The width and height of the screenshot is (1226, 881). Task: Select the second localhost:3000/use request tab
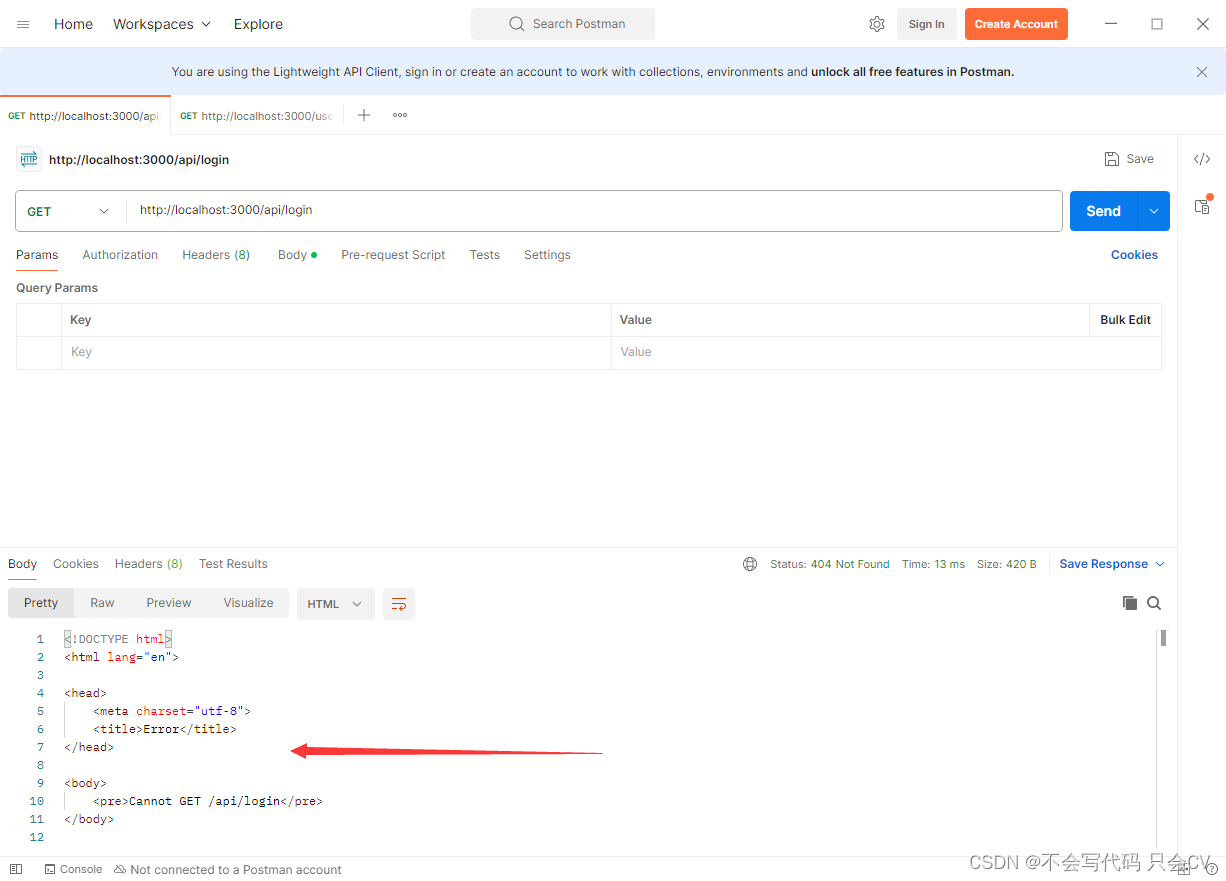[x=257, y=116]
